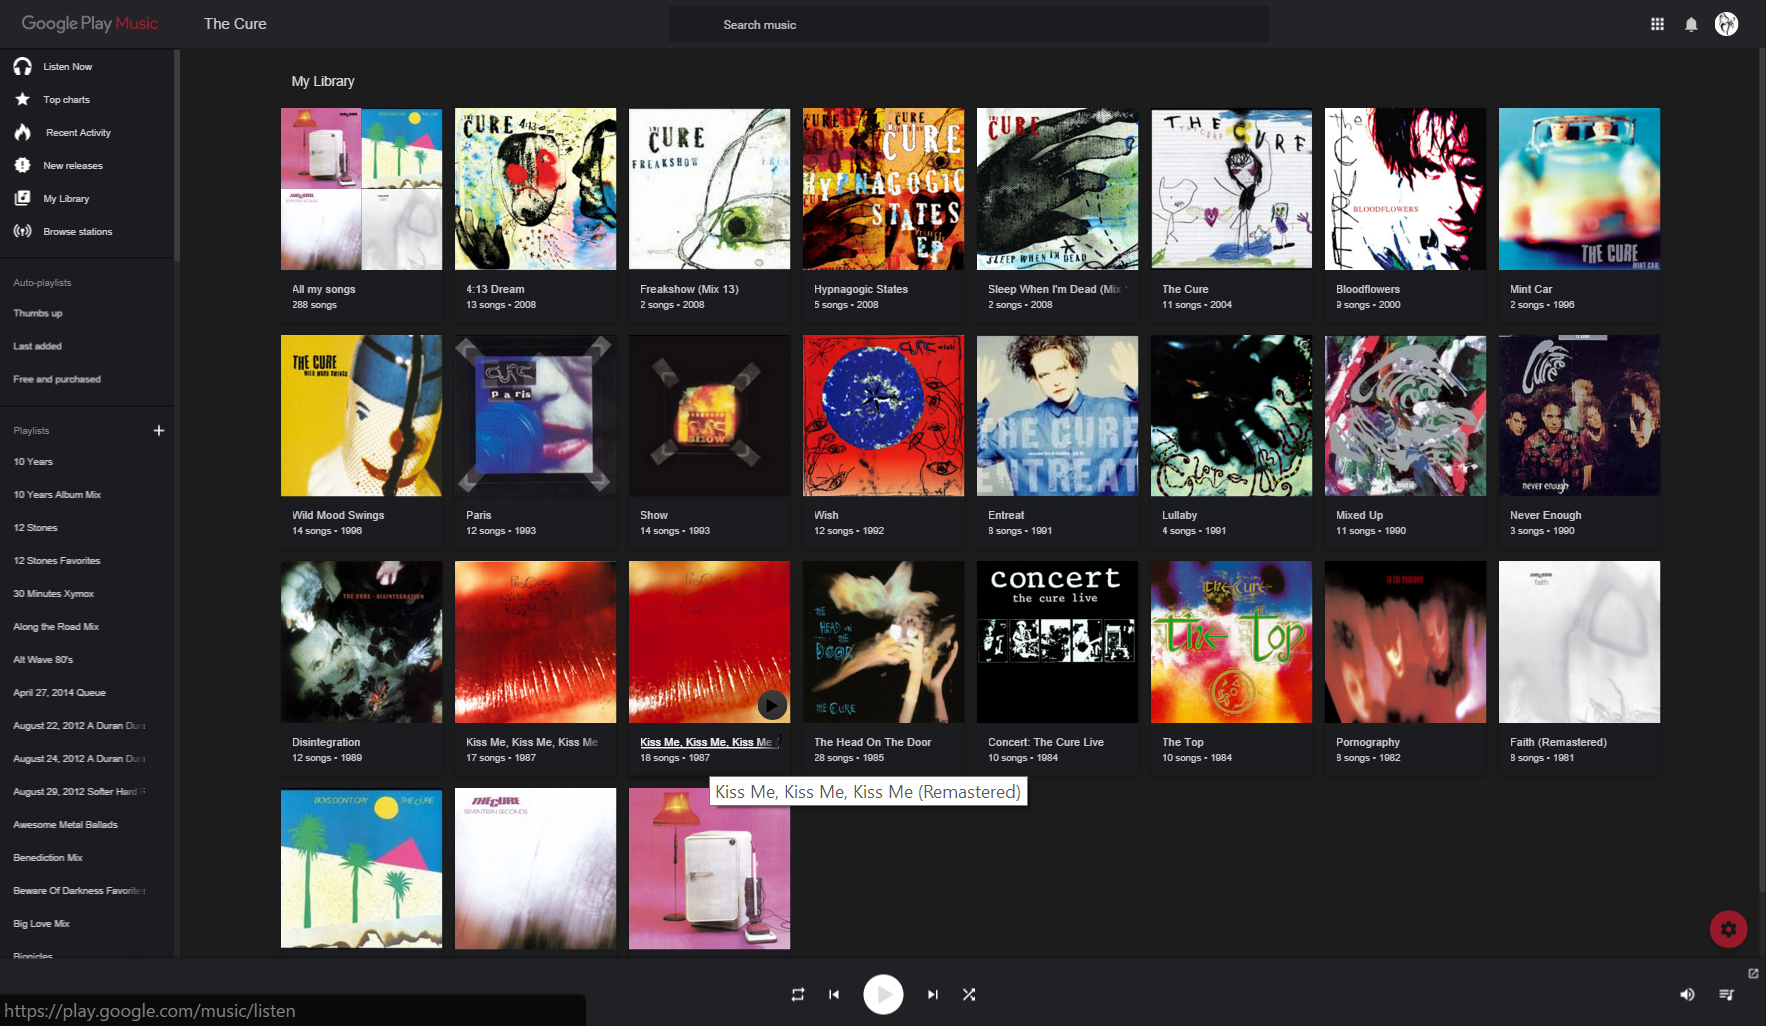Screen dimensions: 1766x1026
Task: Open The Head On The Door cover
Action: [883, 642]
